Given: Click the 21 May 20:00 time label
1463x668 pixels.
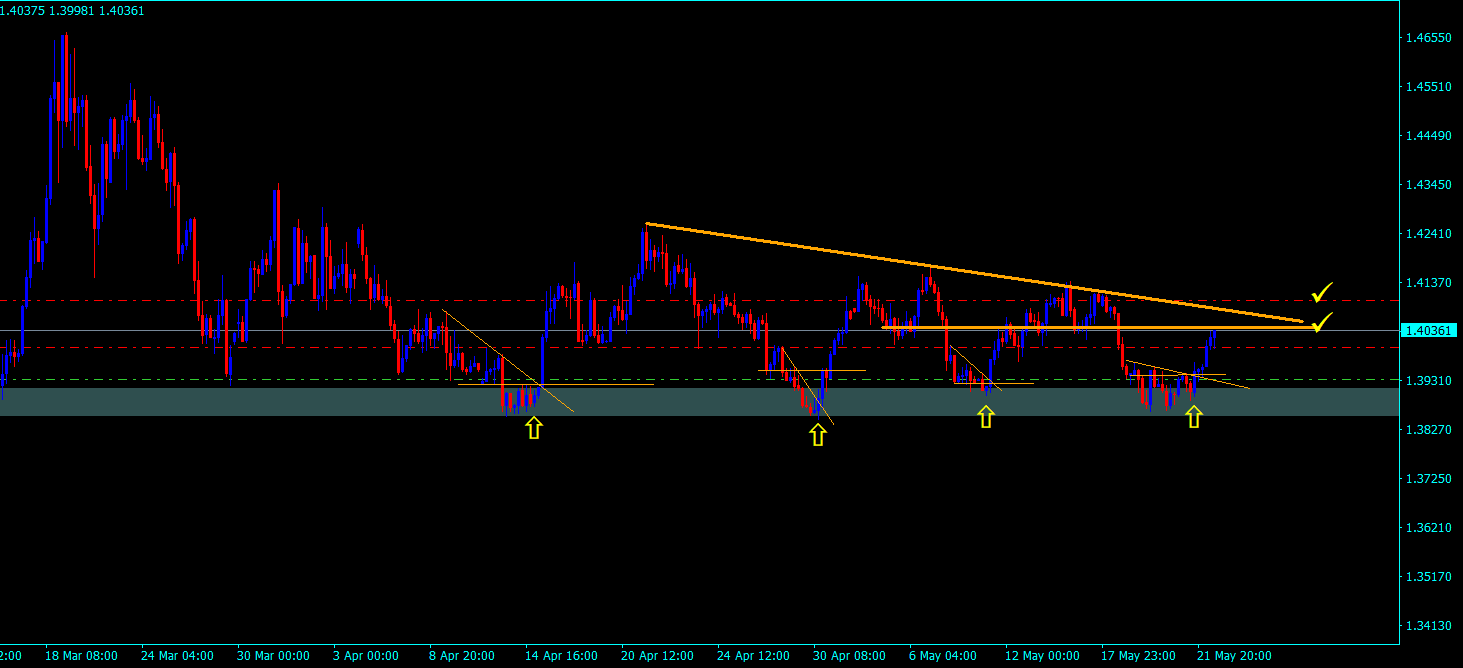Looking at the screenshot, I should (x=1234, y=656).
